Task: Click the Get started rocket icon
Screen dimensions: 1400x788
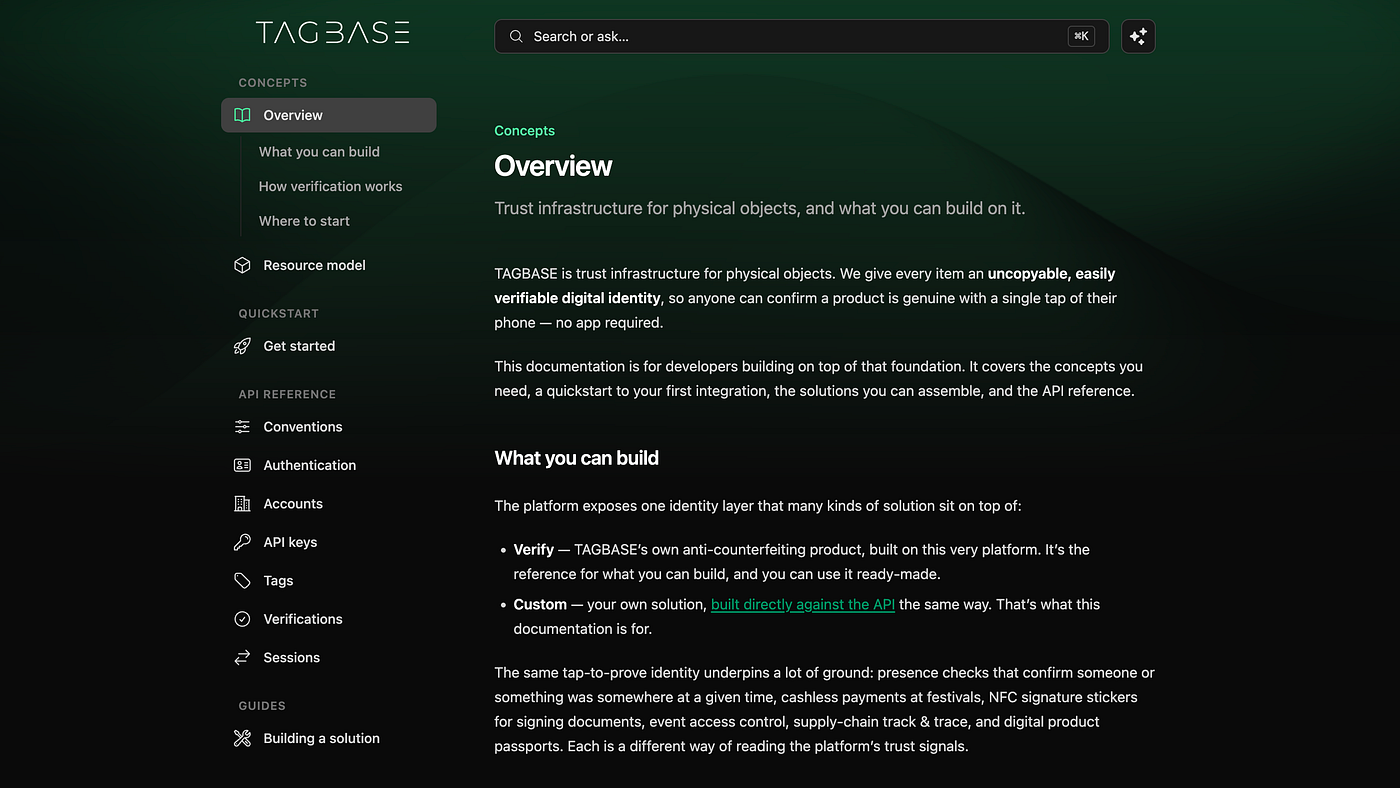Action: (x=242, y=346)
